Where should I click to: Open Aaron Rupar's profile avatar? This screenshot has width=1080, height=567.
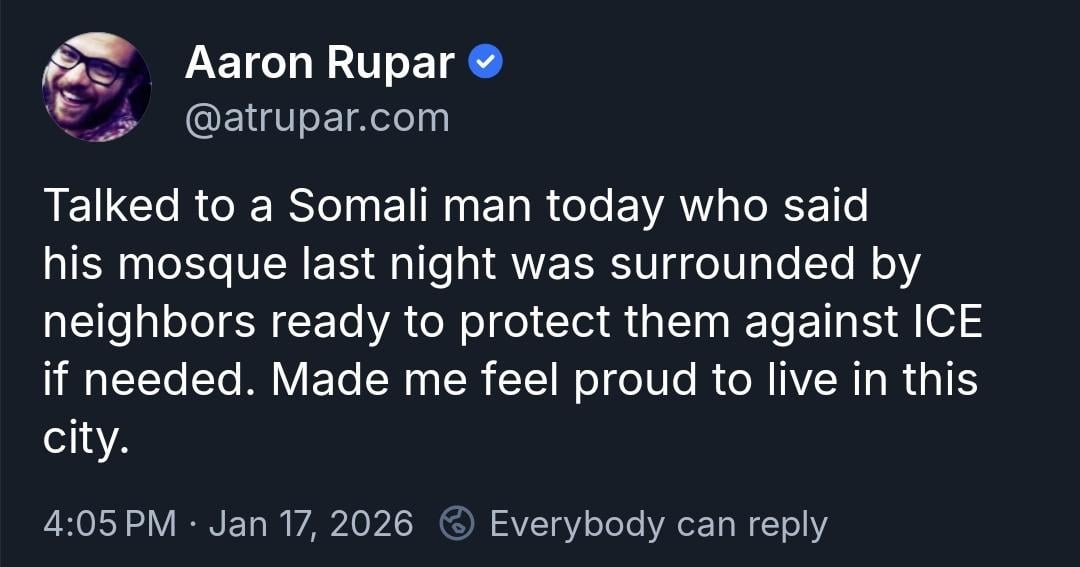[96, 87]
